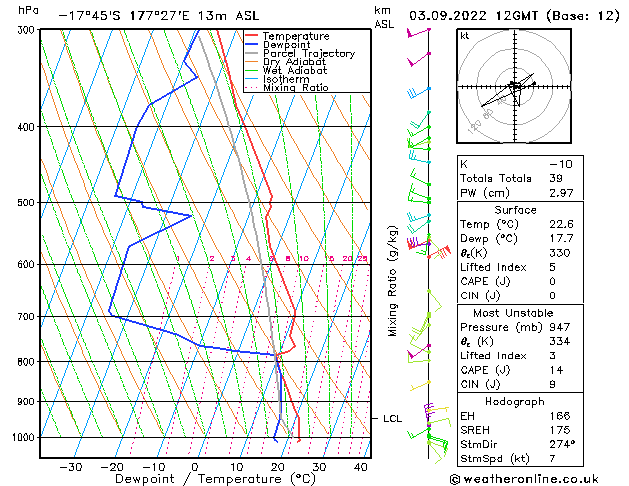Screen dimensions: 629x486
Task: Click the 400 pressure level label
Action: (x=28, y=127)
